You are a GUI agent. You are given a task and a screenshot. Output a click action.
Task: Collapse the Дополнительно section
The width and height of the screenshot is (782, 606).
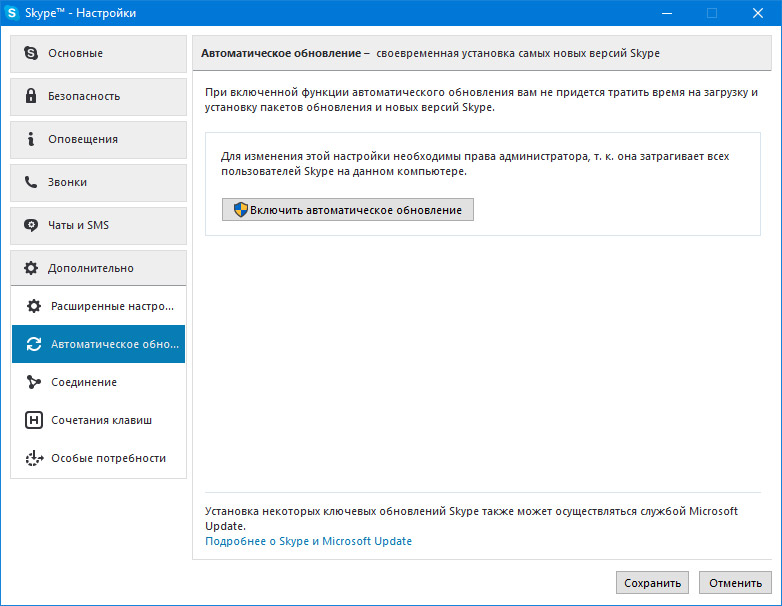pos(98,268)
